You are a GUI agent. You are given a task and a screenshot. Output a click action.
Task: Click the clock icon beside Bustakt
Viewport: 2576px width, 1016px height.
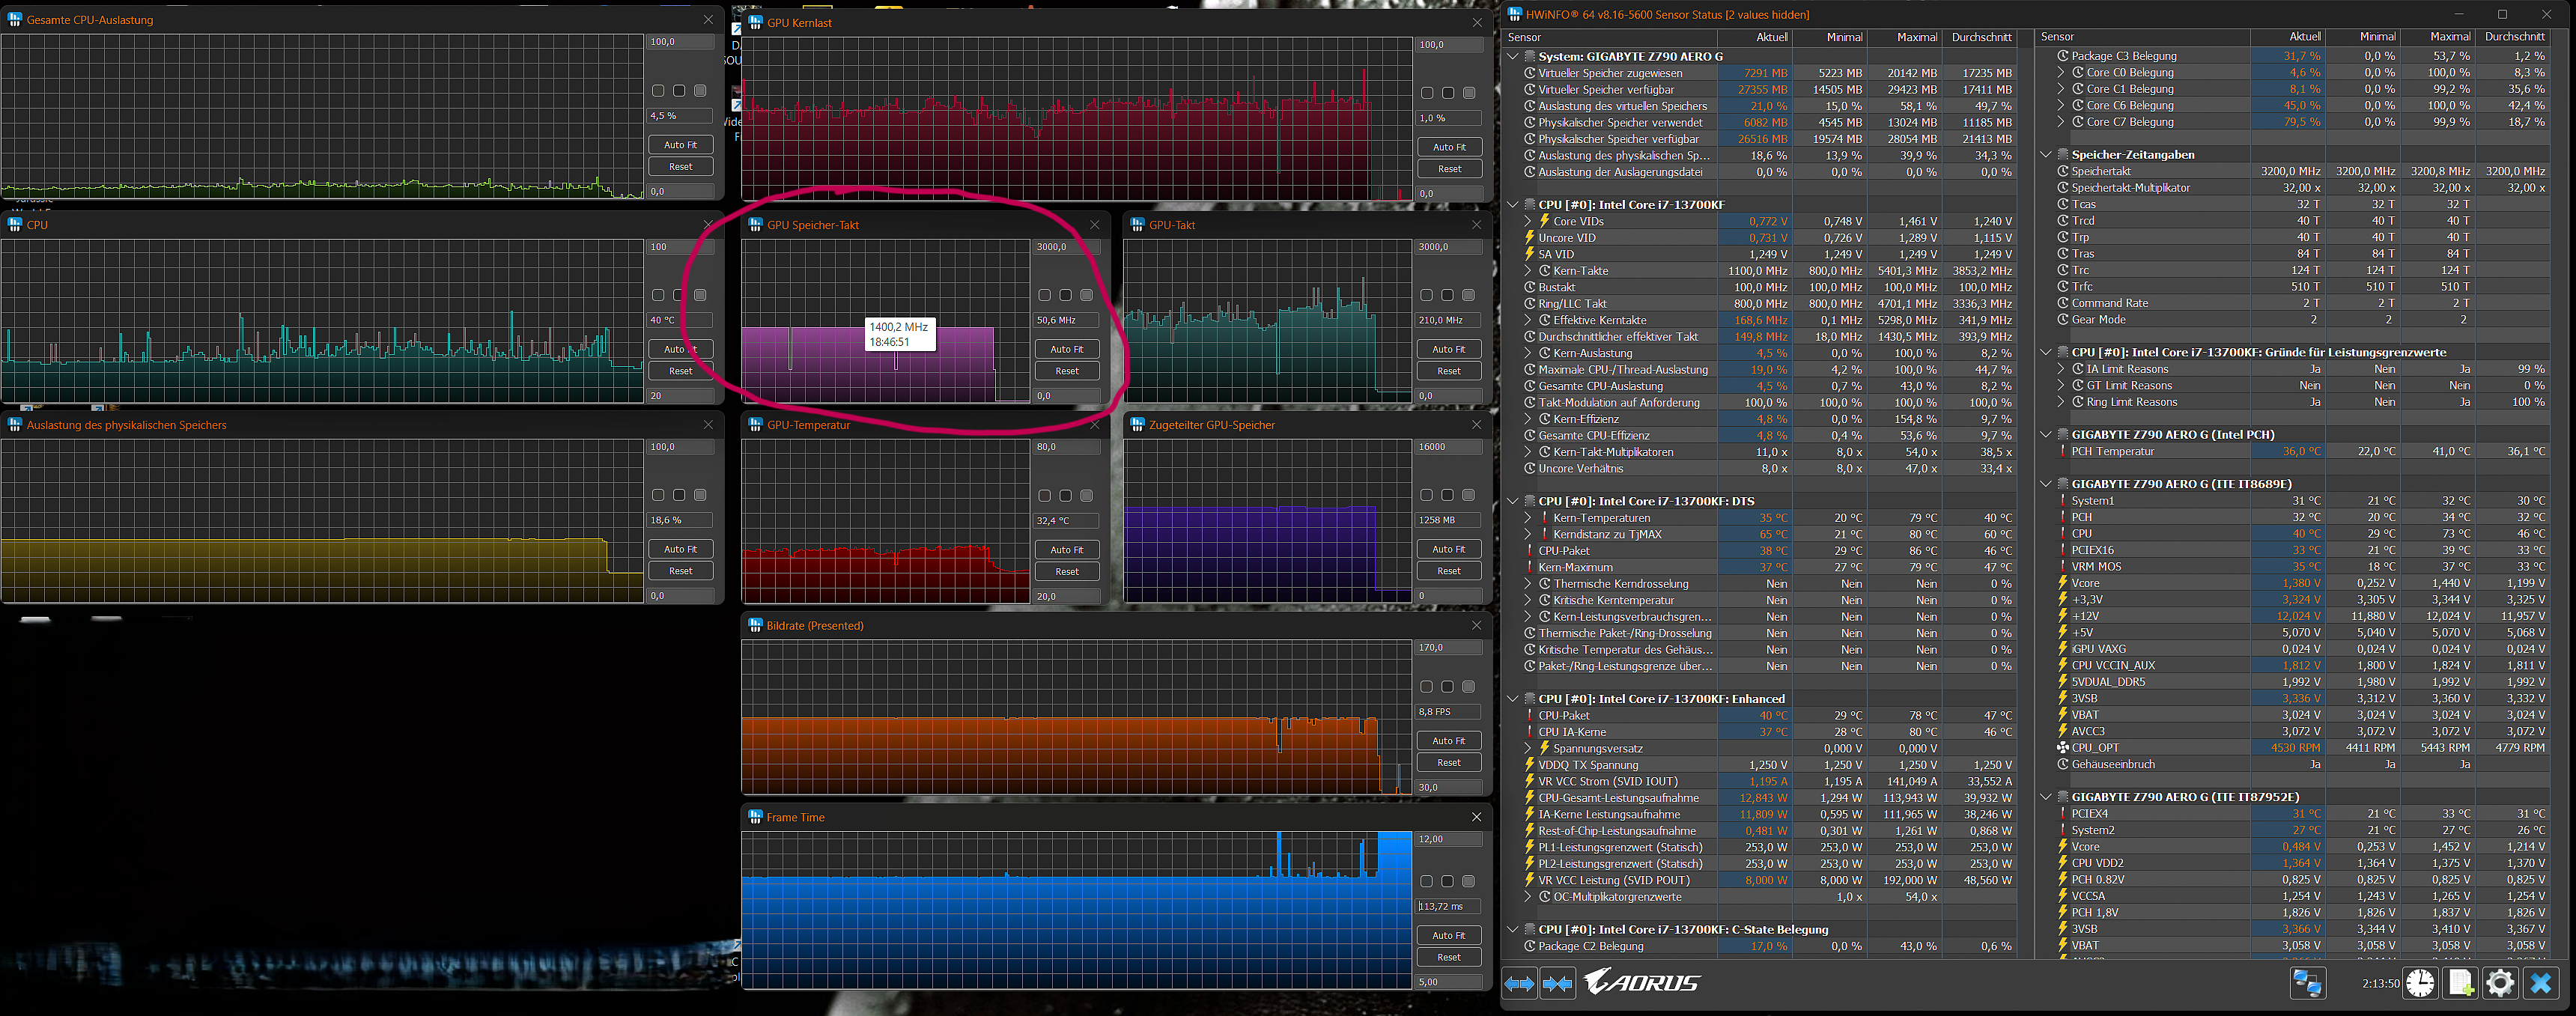pyautogui.click(x=1529, y=287)
